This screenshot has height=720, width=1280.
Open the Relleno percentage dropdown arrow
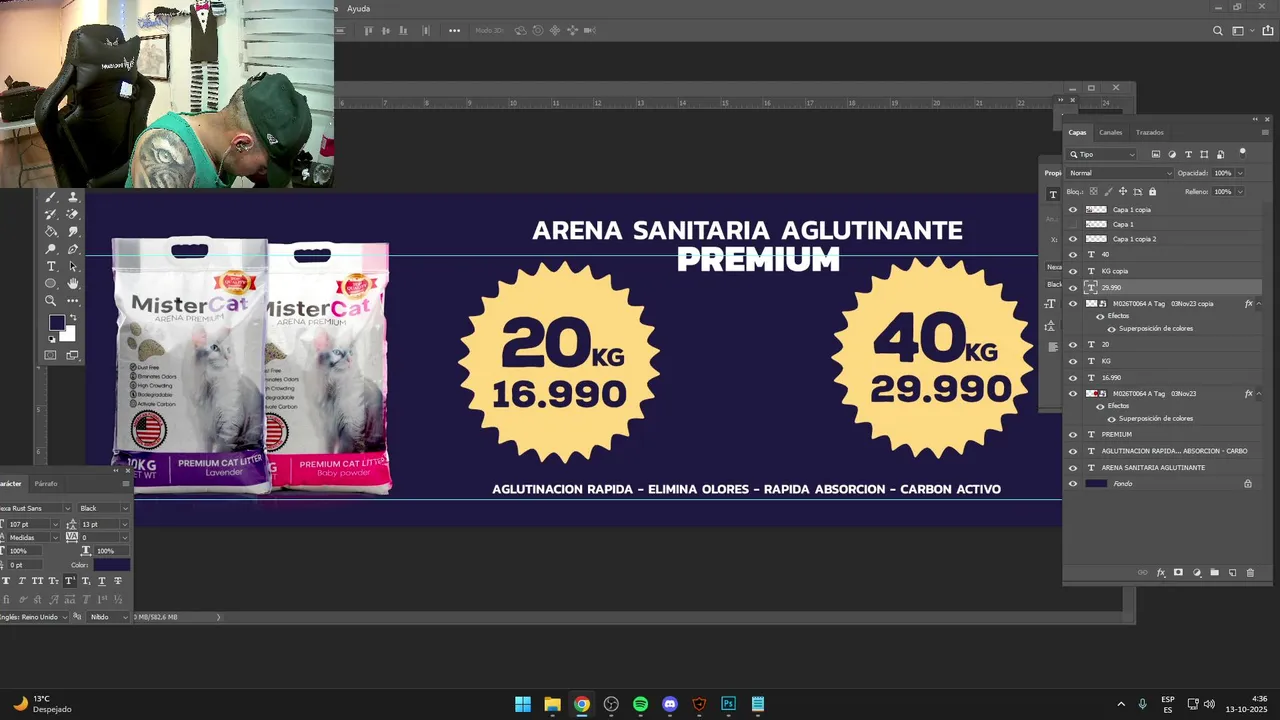click(x=1240, y=192)
